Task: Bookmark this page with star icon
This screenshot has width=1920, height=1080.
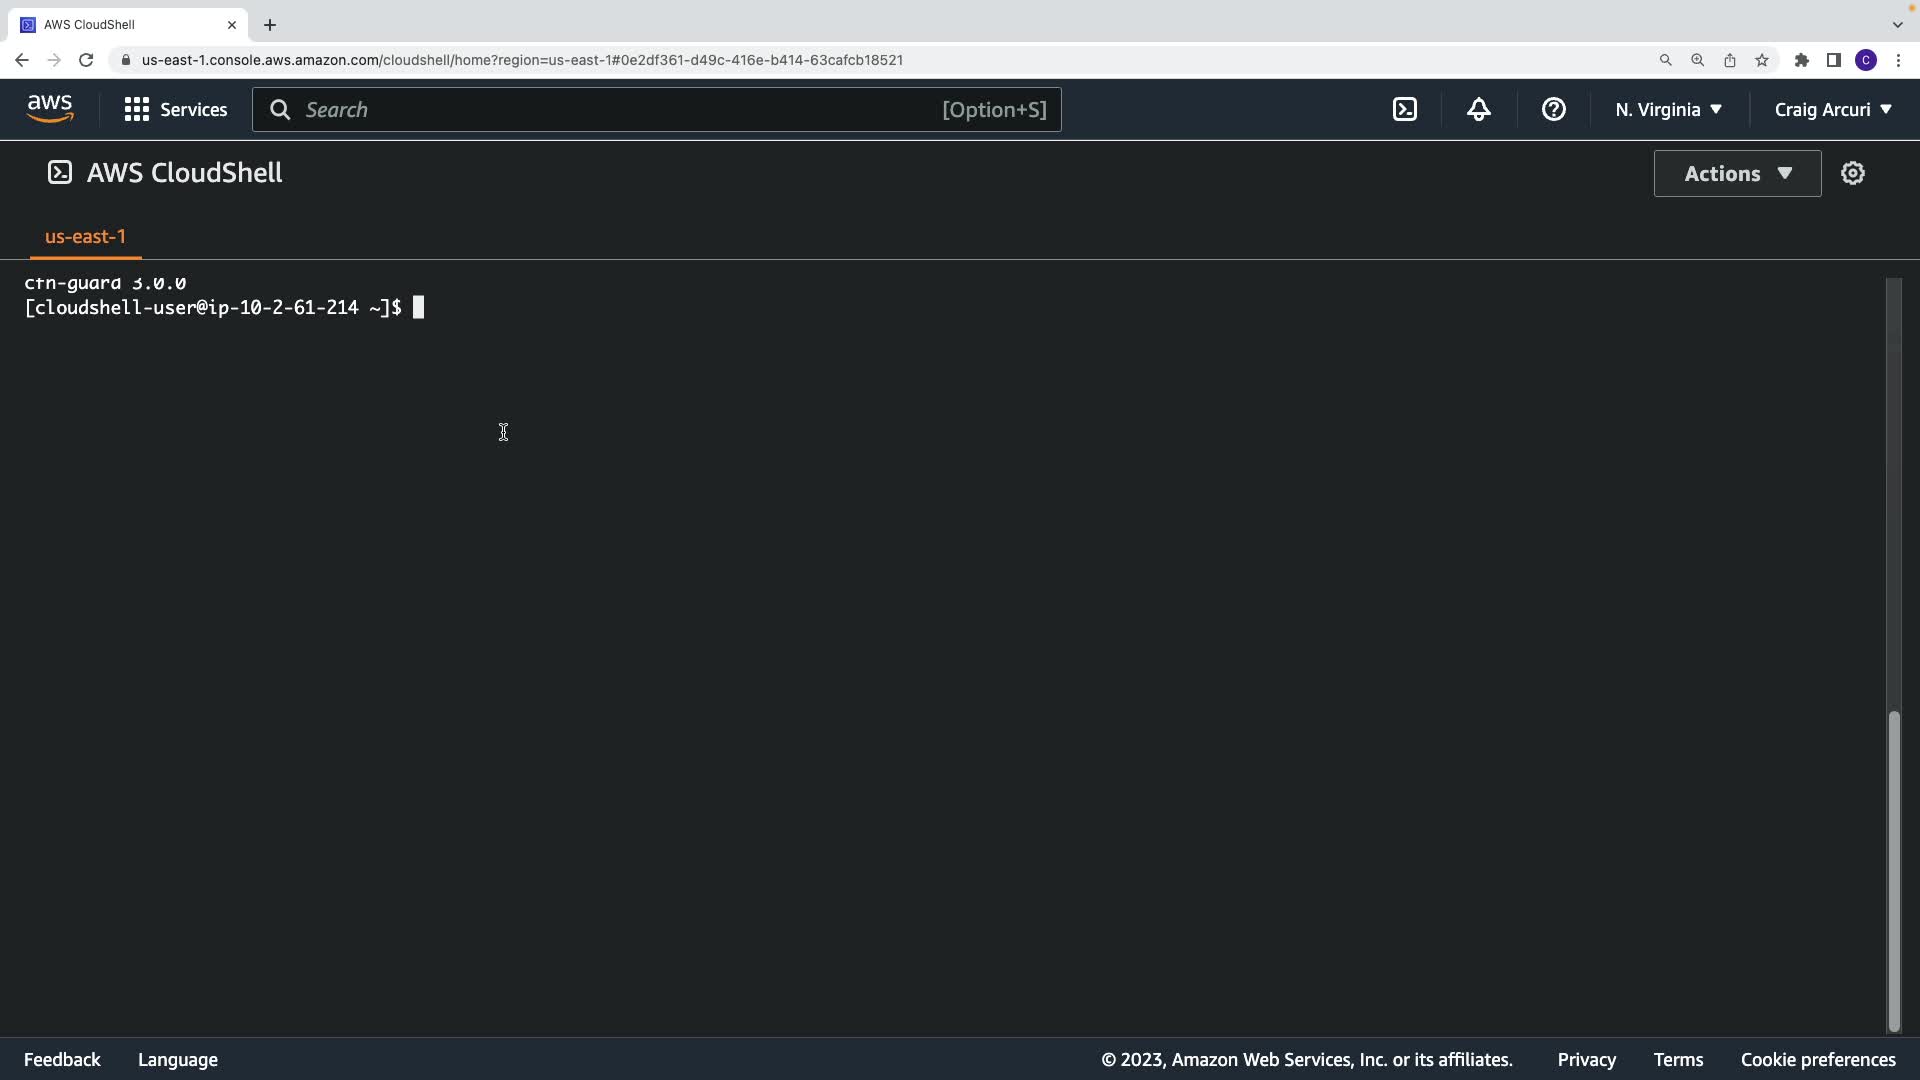Action: tap(1762, 60)
